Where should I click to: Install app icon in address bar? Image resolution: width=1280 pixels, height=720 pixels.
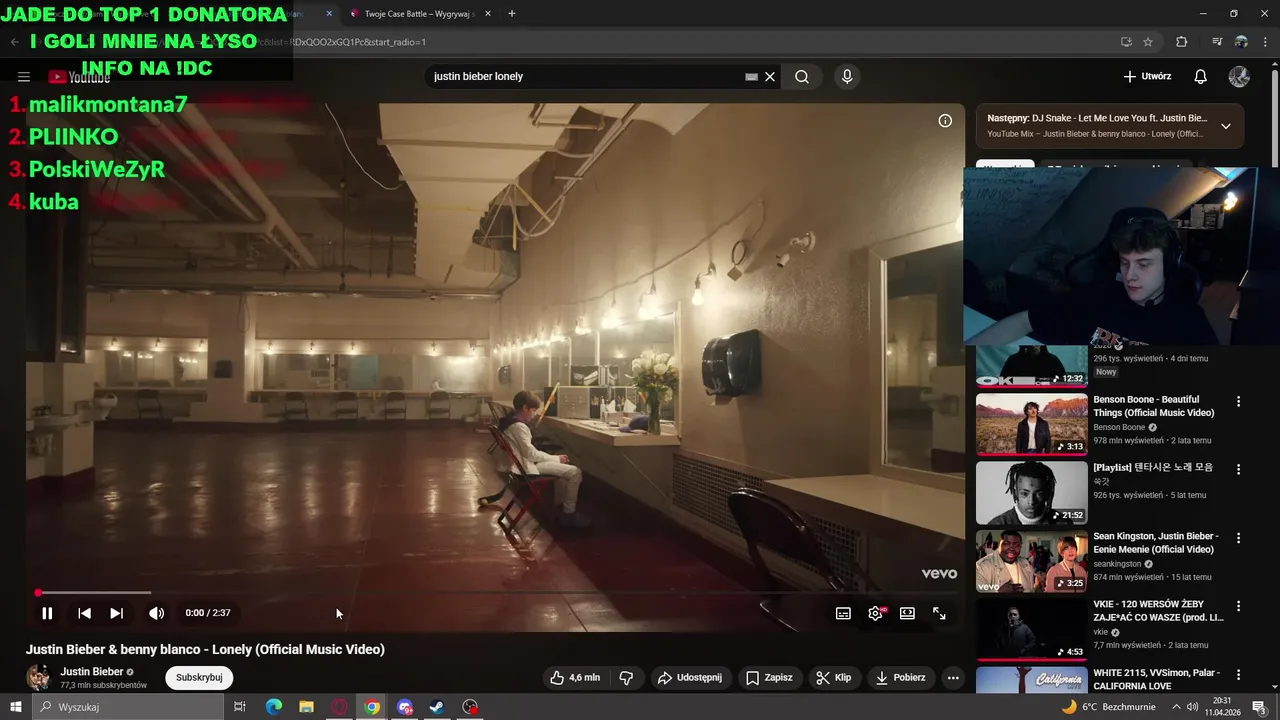pyautogui.click(x=1126, y=42)
